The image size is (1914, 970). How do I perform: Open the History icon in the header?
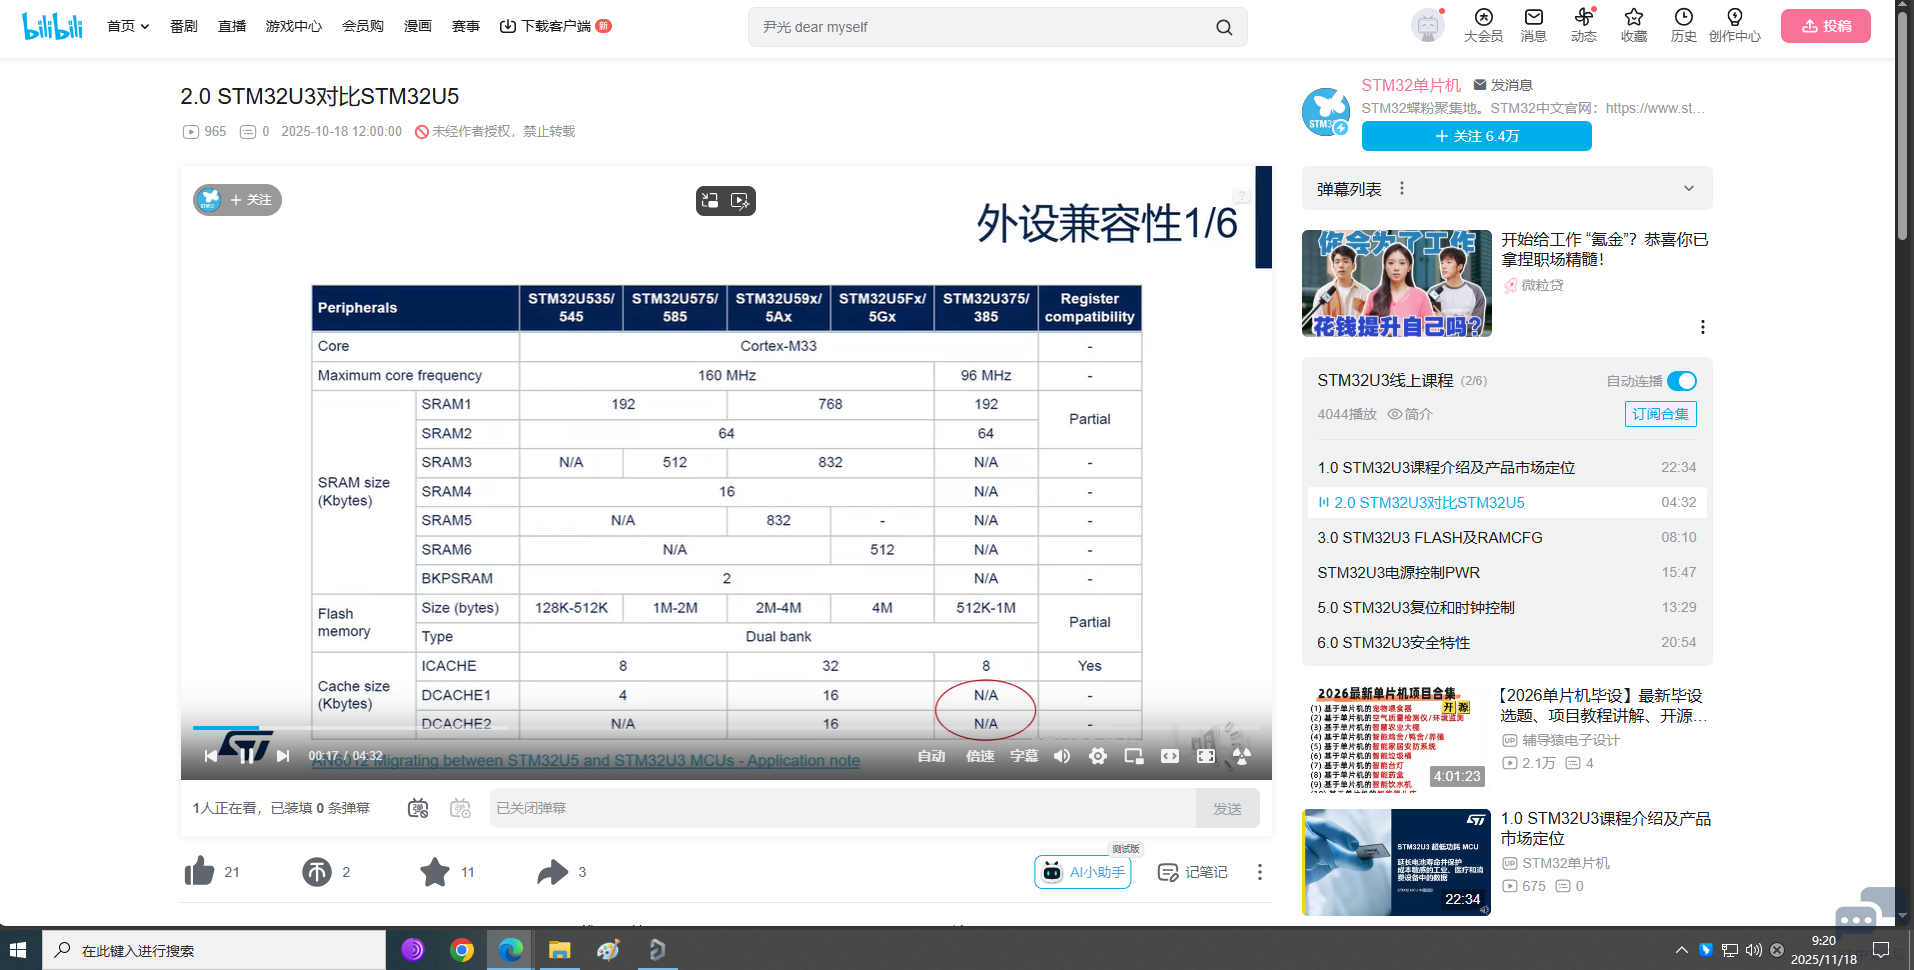[1683, 25]
